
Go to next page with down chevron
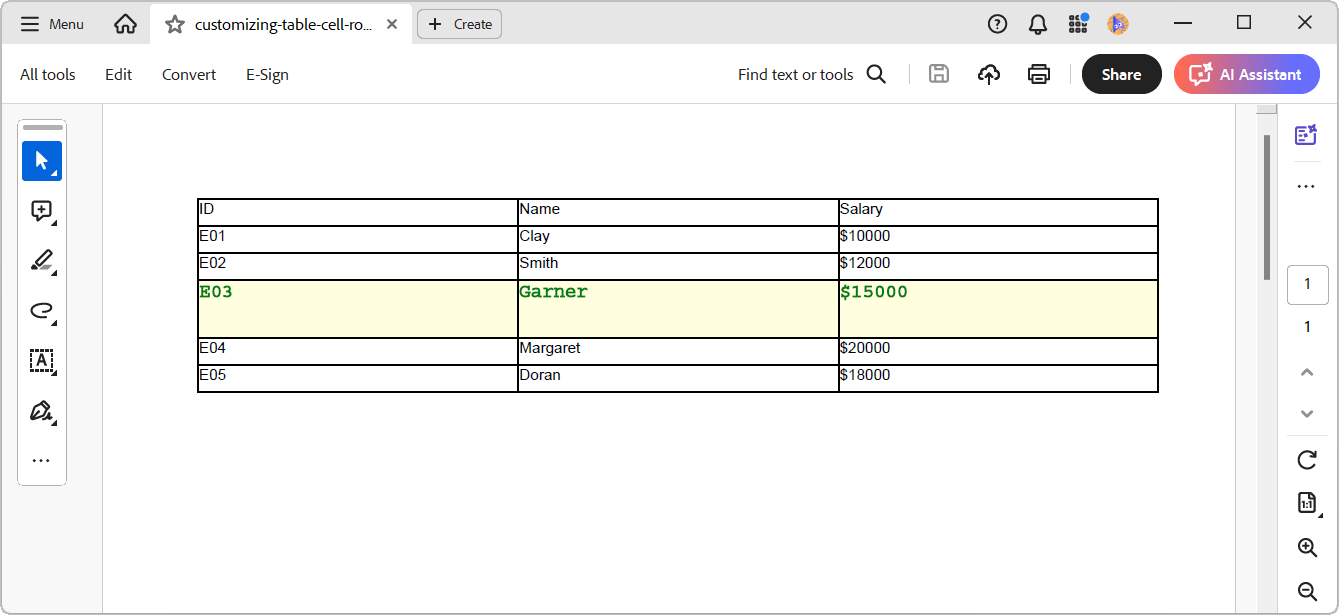point(1307,413)
